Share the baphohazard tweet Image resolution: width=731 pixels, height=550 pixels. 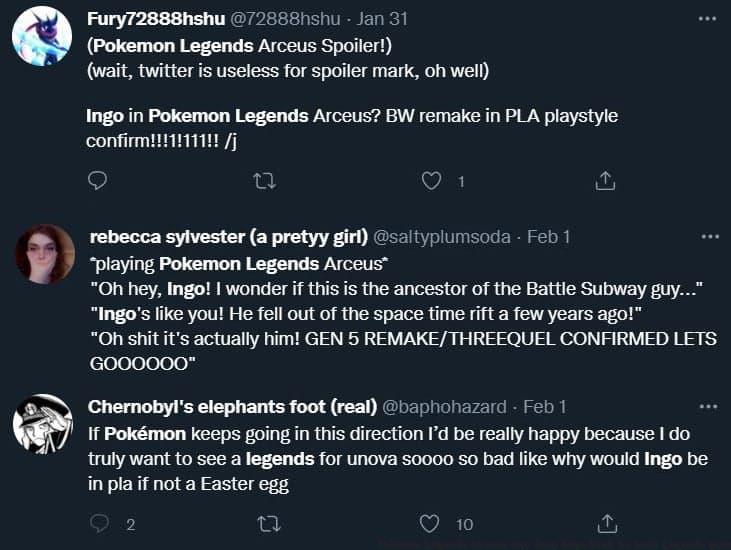tap(605, 523)
